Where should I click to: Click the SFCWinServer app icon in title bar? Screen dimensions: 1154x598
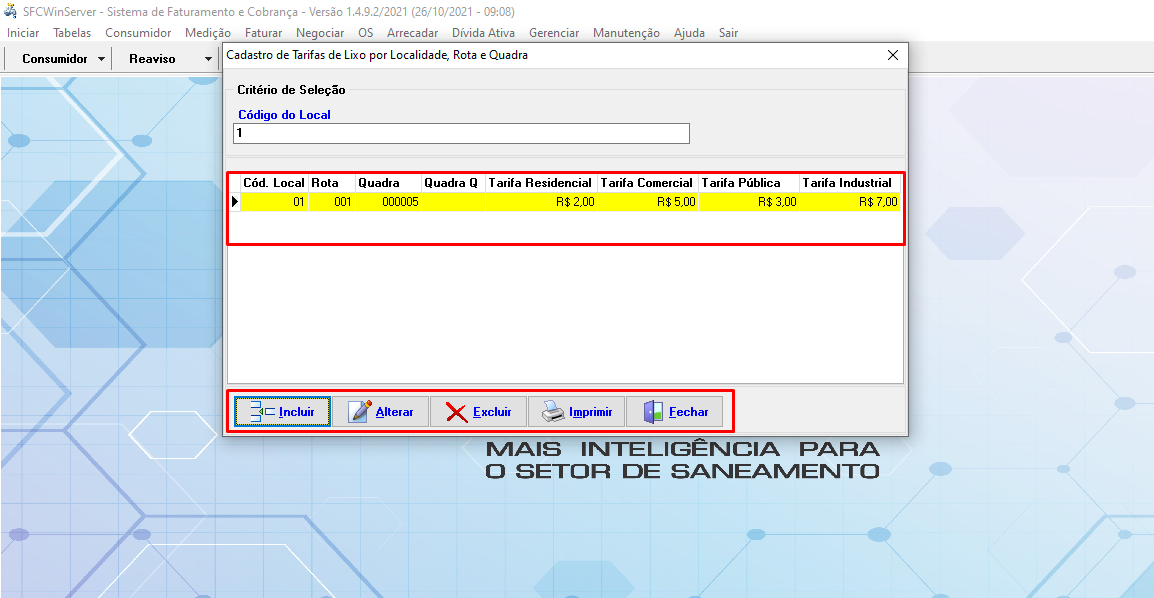(x=11, y=12)
